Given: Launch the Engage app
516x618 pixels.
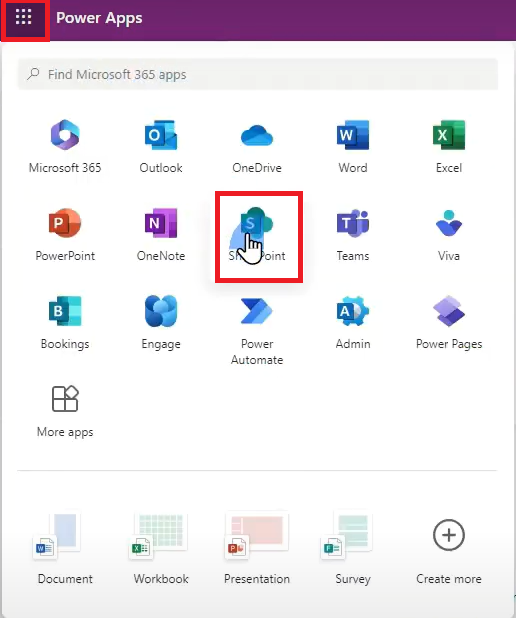Looking at the screenshot, I should coord(161,323).
